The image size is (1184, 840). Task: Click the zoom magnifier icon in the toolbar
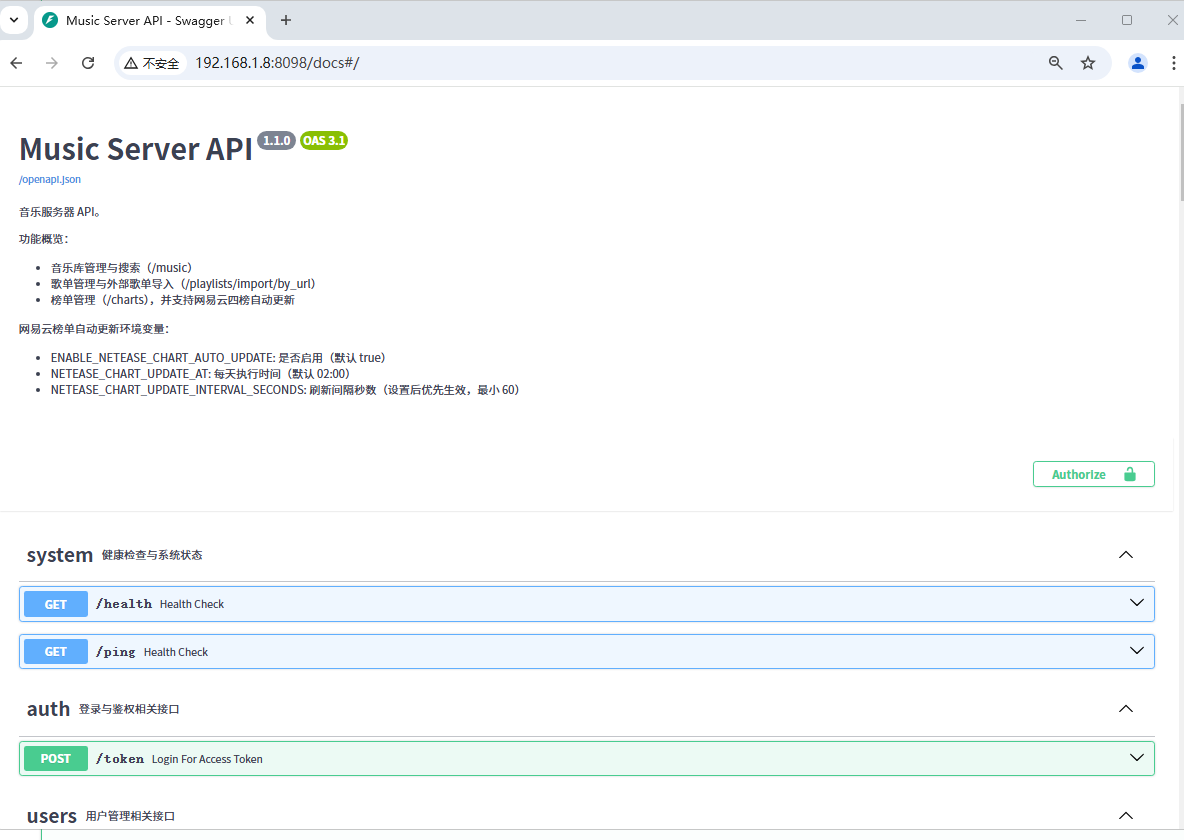pyautogui.click(x=1056, y=62)
